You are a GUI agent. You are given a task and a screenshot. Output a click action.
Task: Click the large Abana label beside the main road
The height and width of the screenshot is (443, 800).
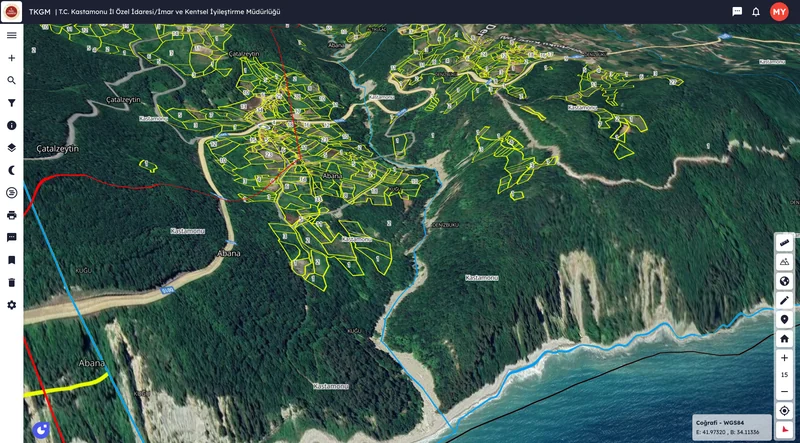point(229,253)
